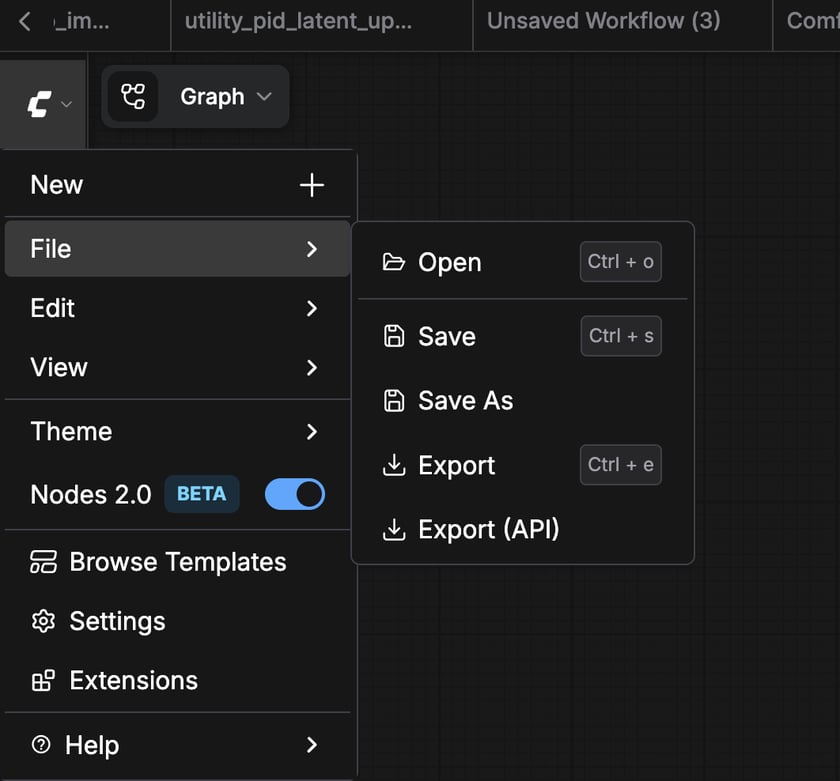The height and width of the screenshot is (781, 840).
Task: Click the Ctrl + o shortcut badge
Action: coord(620,262)
